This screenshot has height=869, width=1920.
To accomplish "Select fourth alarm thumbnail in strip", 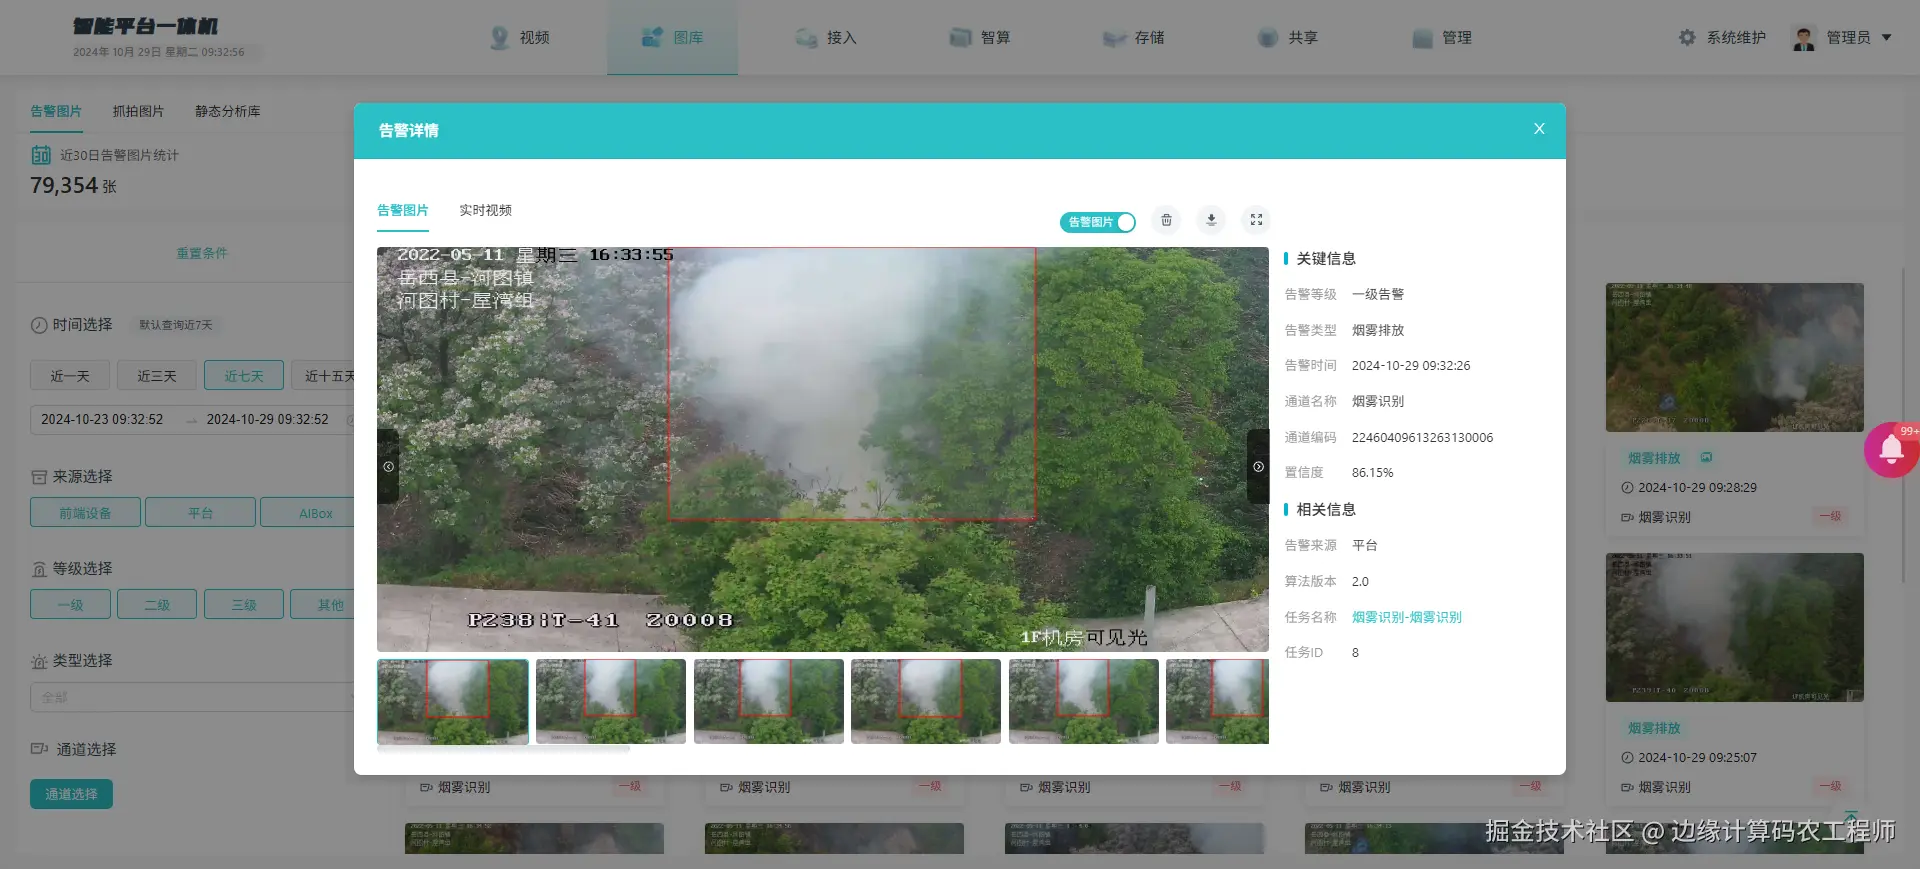I will [926, 701].
